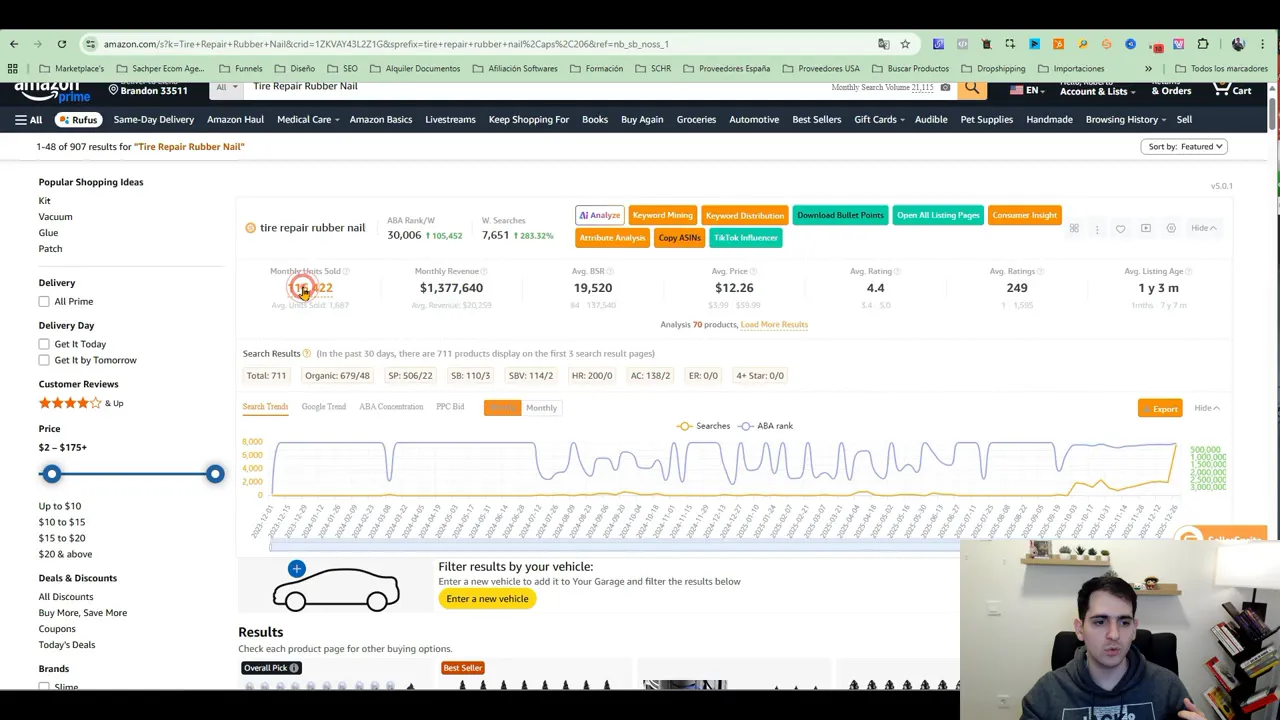Switch to the Google Trend tab
This screenshot has width=1280, height=720.
323,407
